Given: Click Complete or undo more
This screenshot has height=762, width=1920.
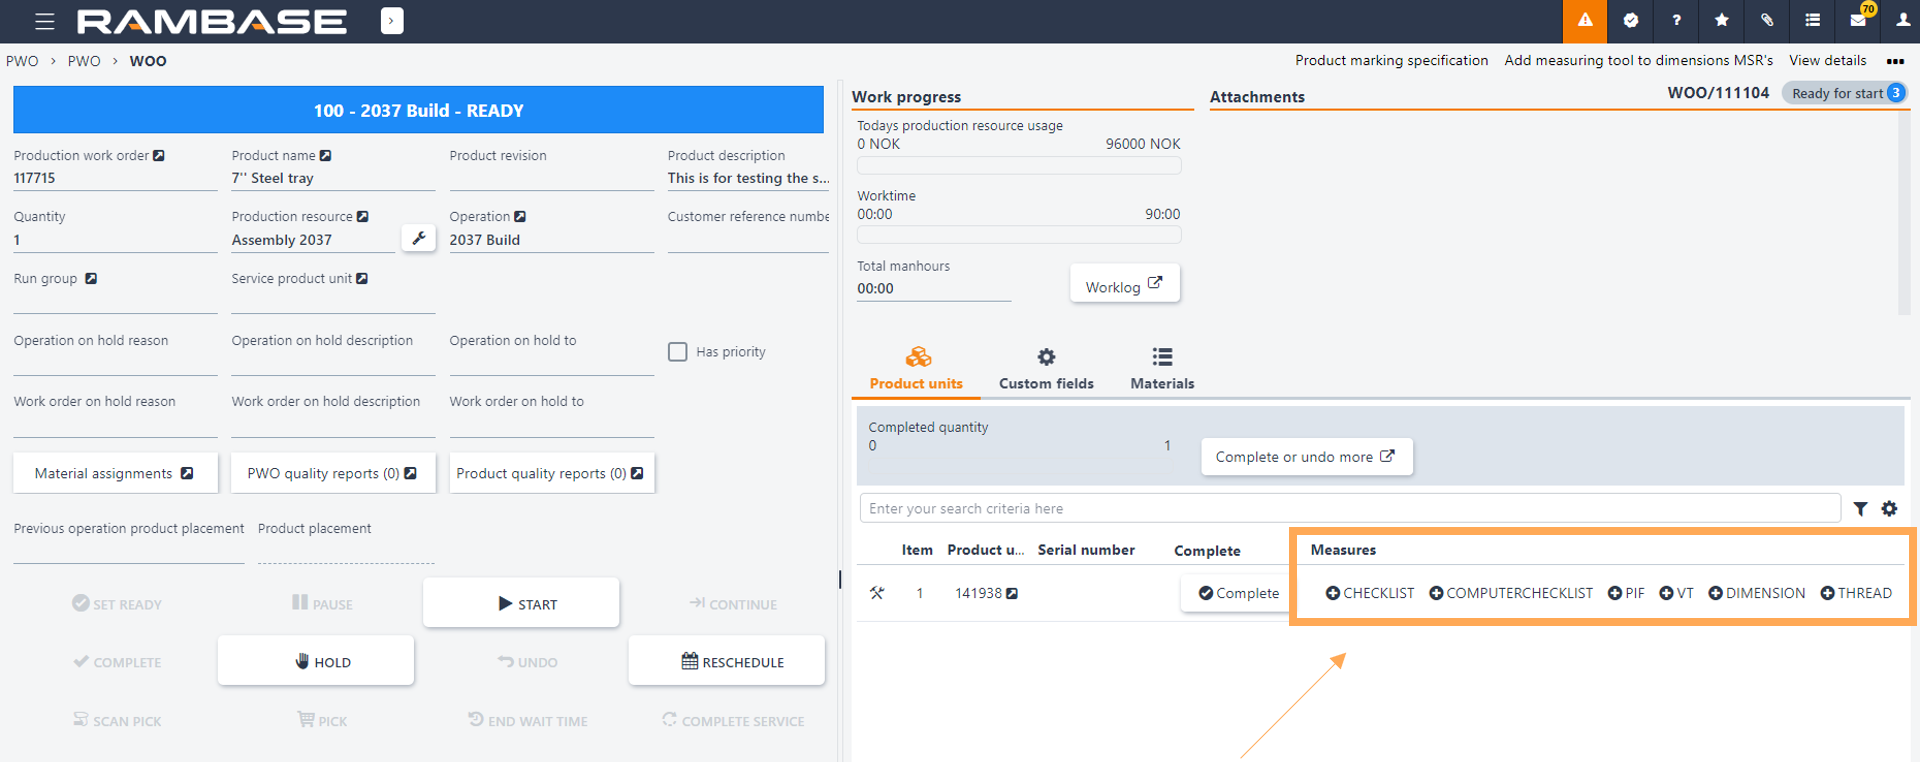Looking at the screenshot, I should coord(1307,457).
